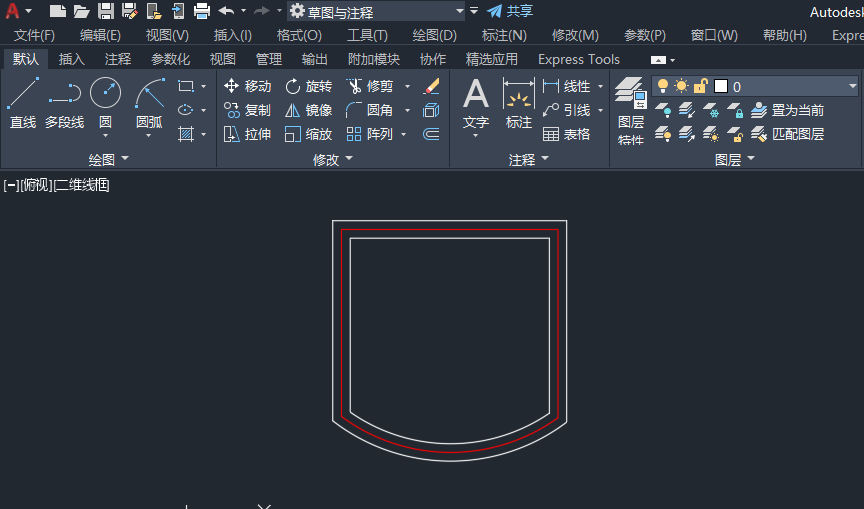Image resolution: width=864 pixels, height=509 pixels.
Task: Click the New file icon
Action: click(57, 11)
